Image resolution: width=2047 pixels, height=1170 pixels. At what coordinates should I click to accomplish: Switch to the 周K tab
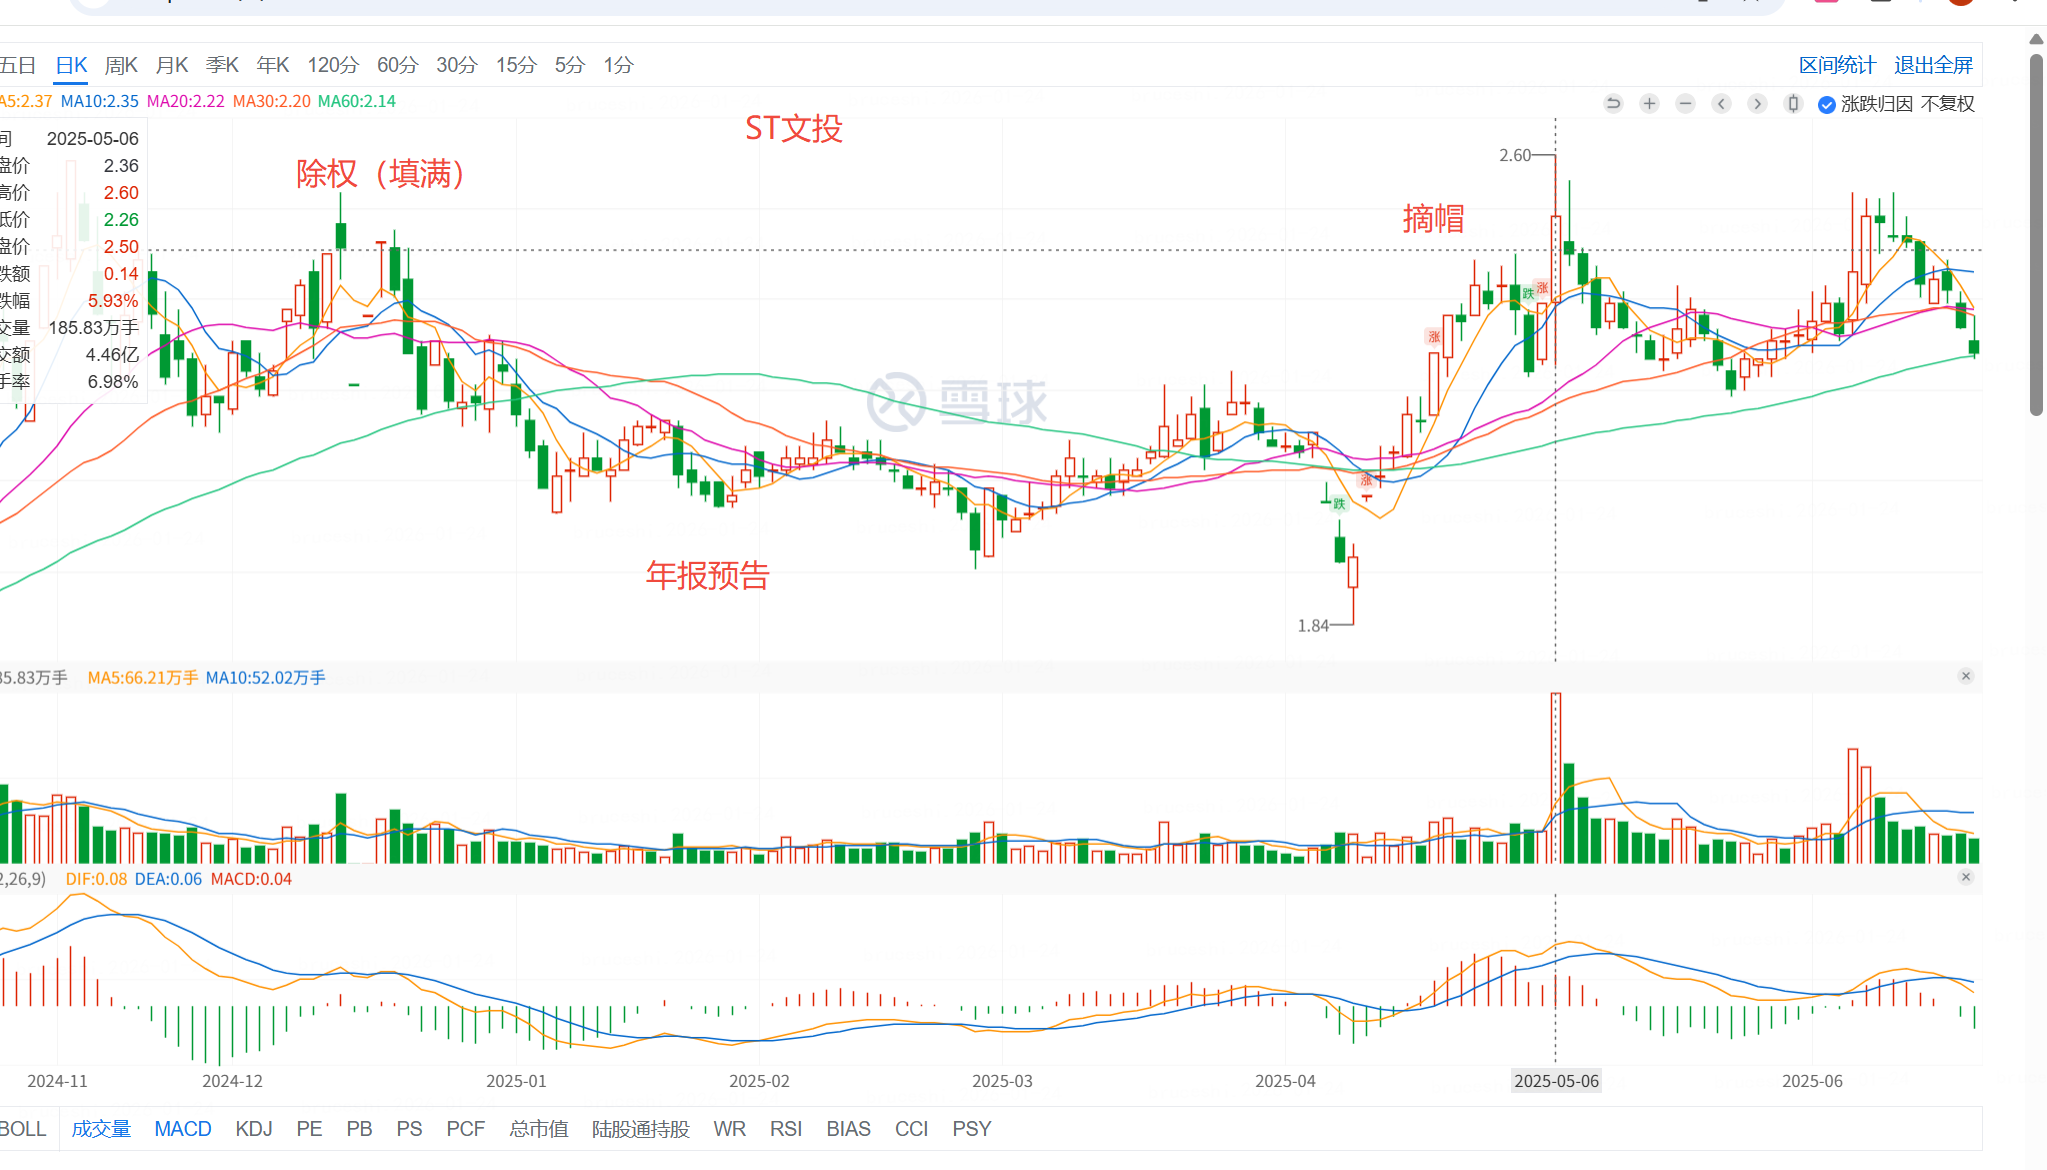[x=121, y=65]
